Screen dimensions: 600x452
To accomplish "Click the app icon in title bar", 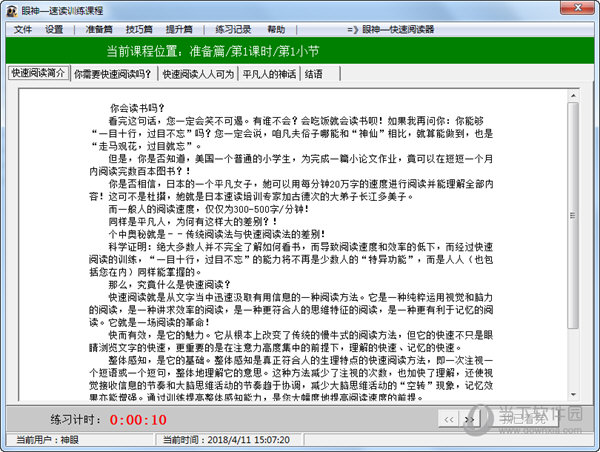I will tap(12, 11).
